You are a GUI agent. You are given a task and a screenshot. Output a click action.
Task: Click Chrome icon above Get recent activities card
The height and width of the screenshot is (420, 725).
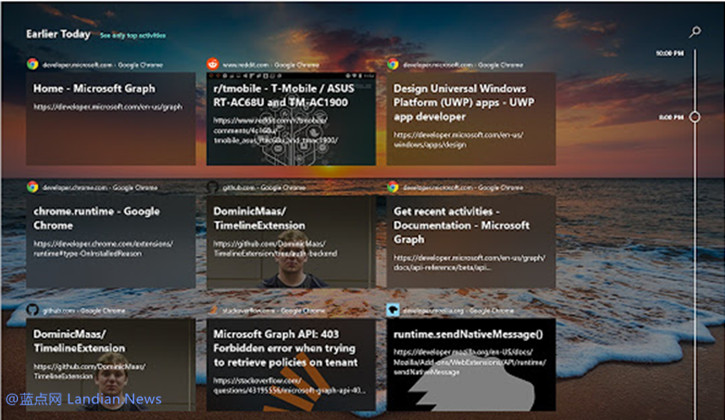[x=393, y=186]
